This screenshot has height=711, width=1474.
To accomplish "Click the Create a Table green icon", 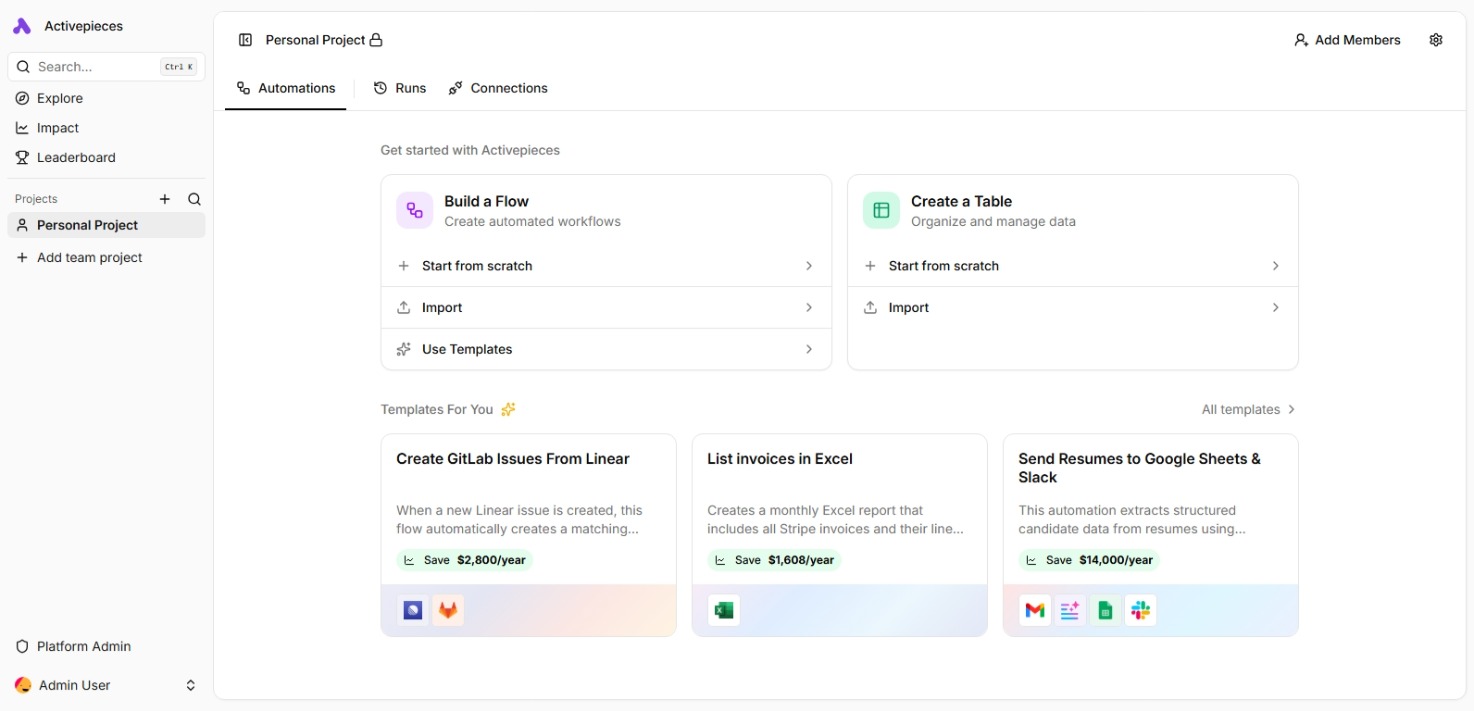I will (881, 210).
